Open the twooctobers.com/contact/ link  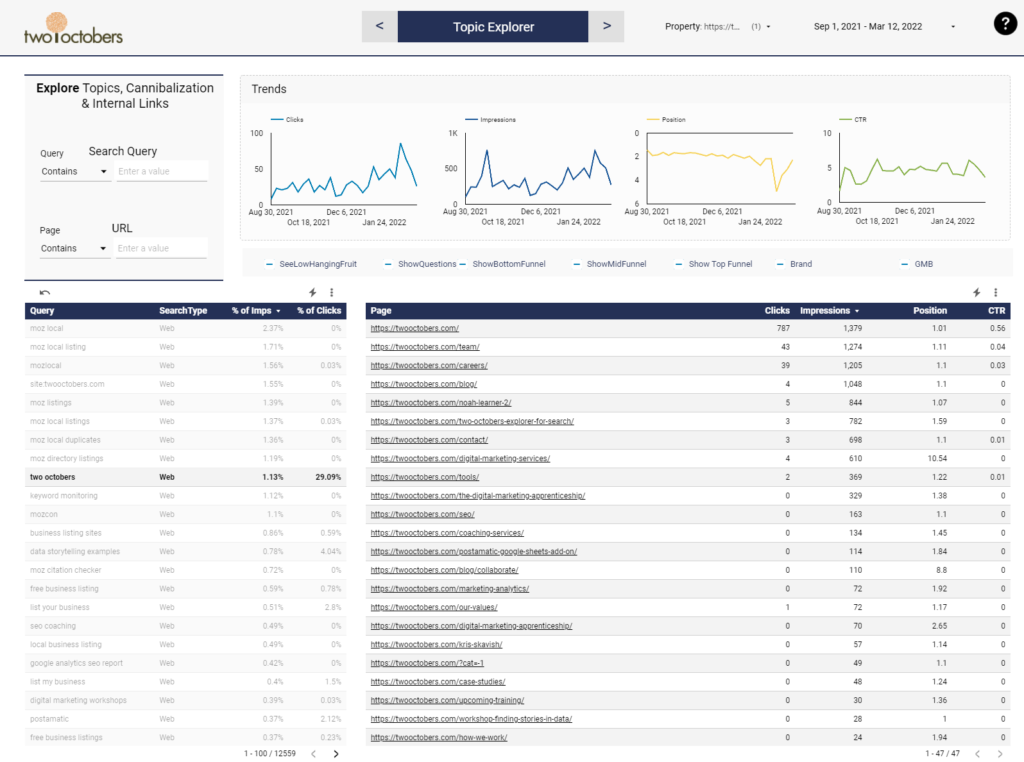429,440
